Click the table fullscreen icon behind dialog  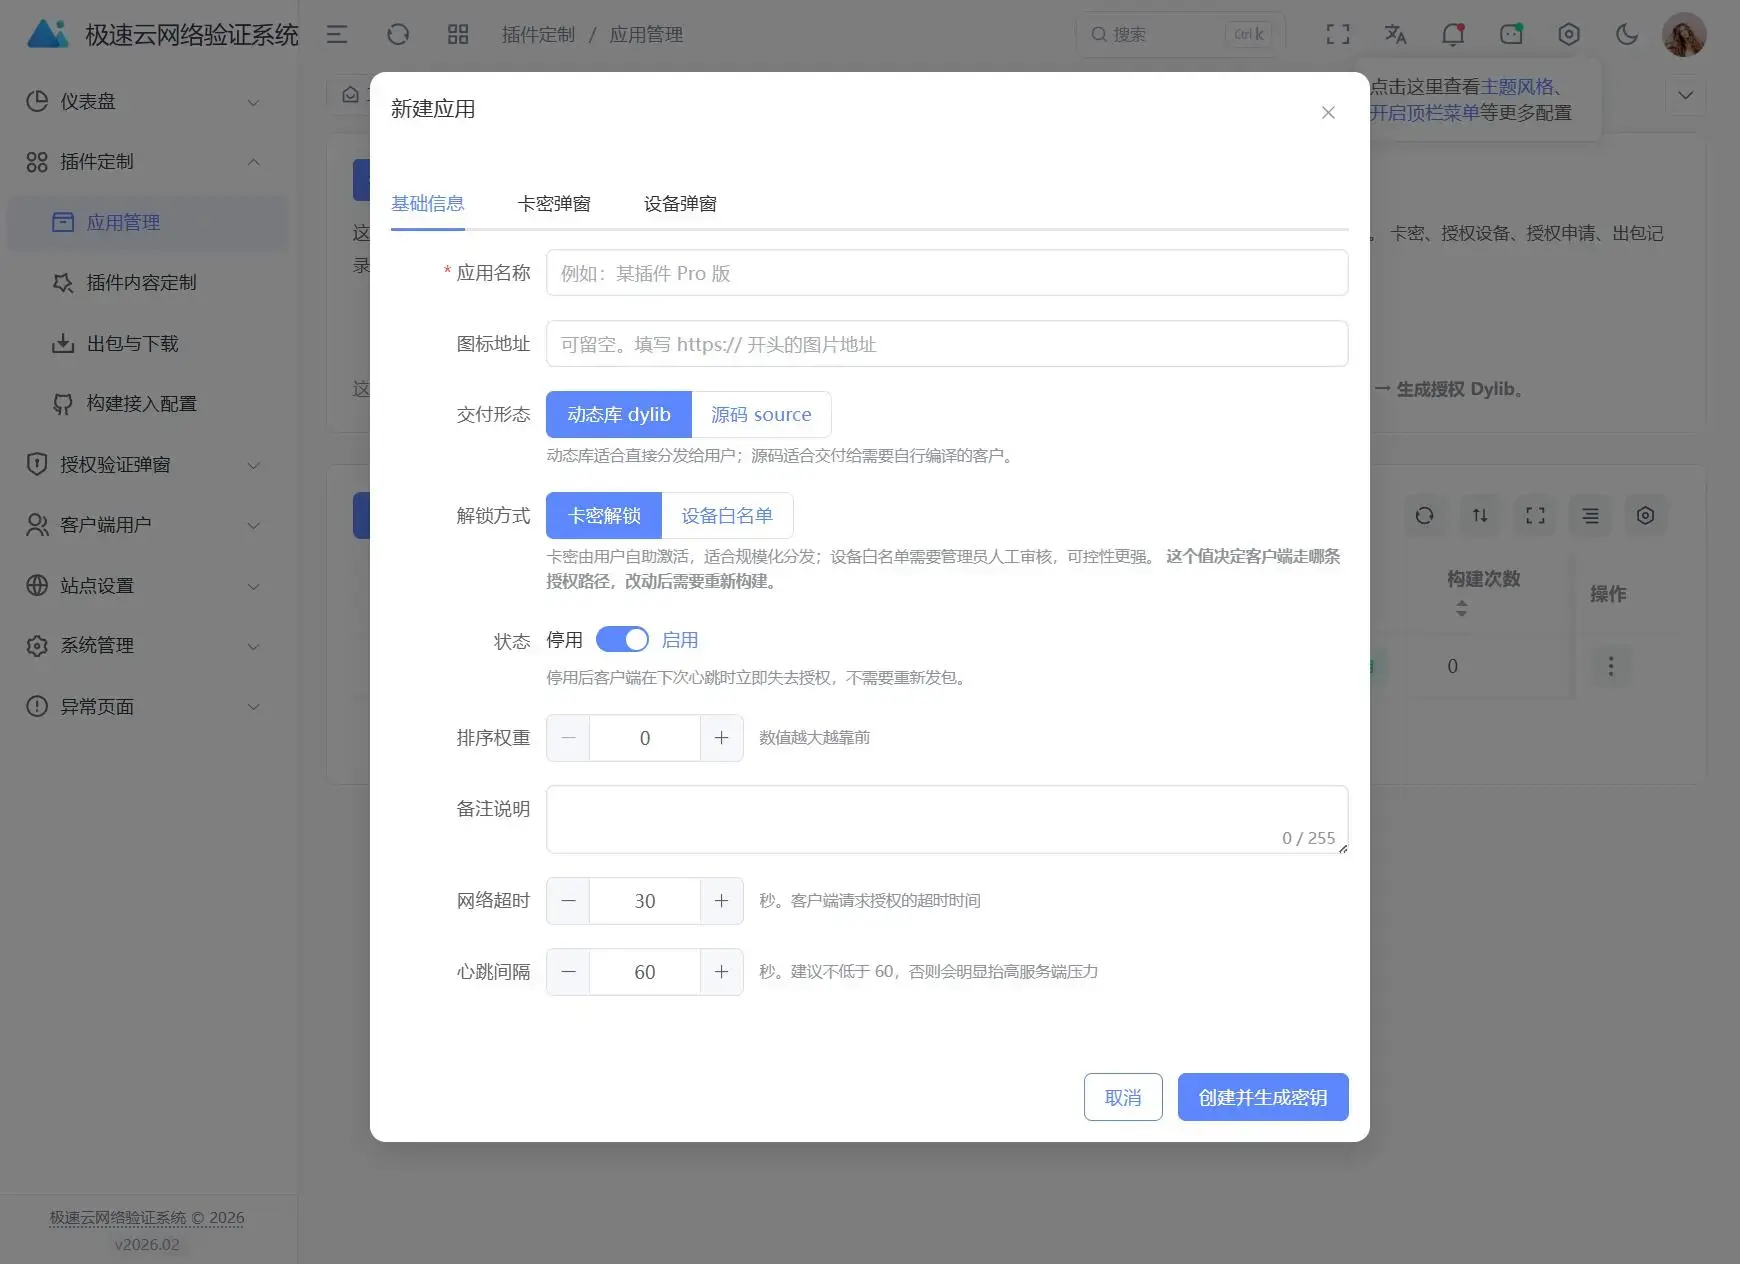[x=1535, y=516]
